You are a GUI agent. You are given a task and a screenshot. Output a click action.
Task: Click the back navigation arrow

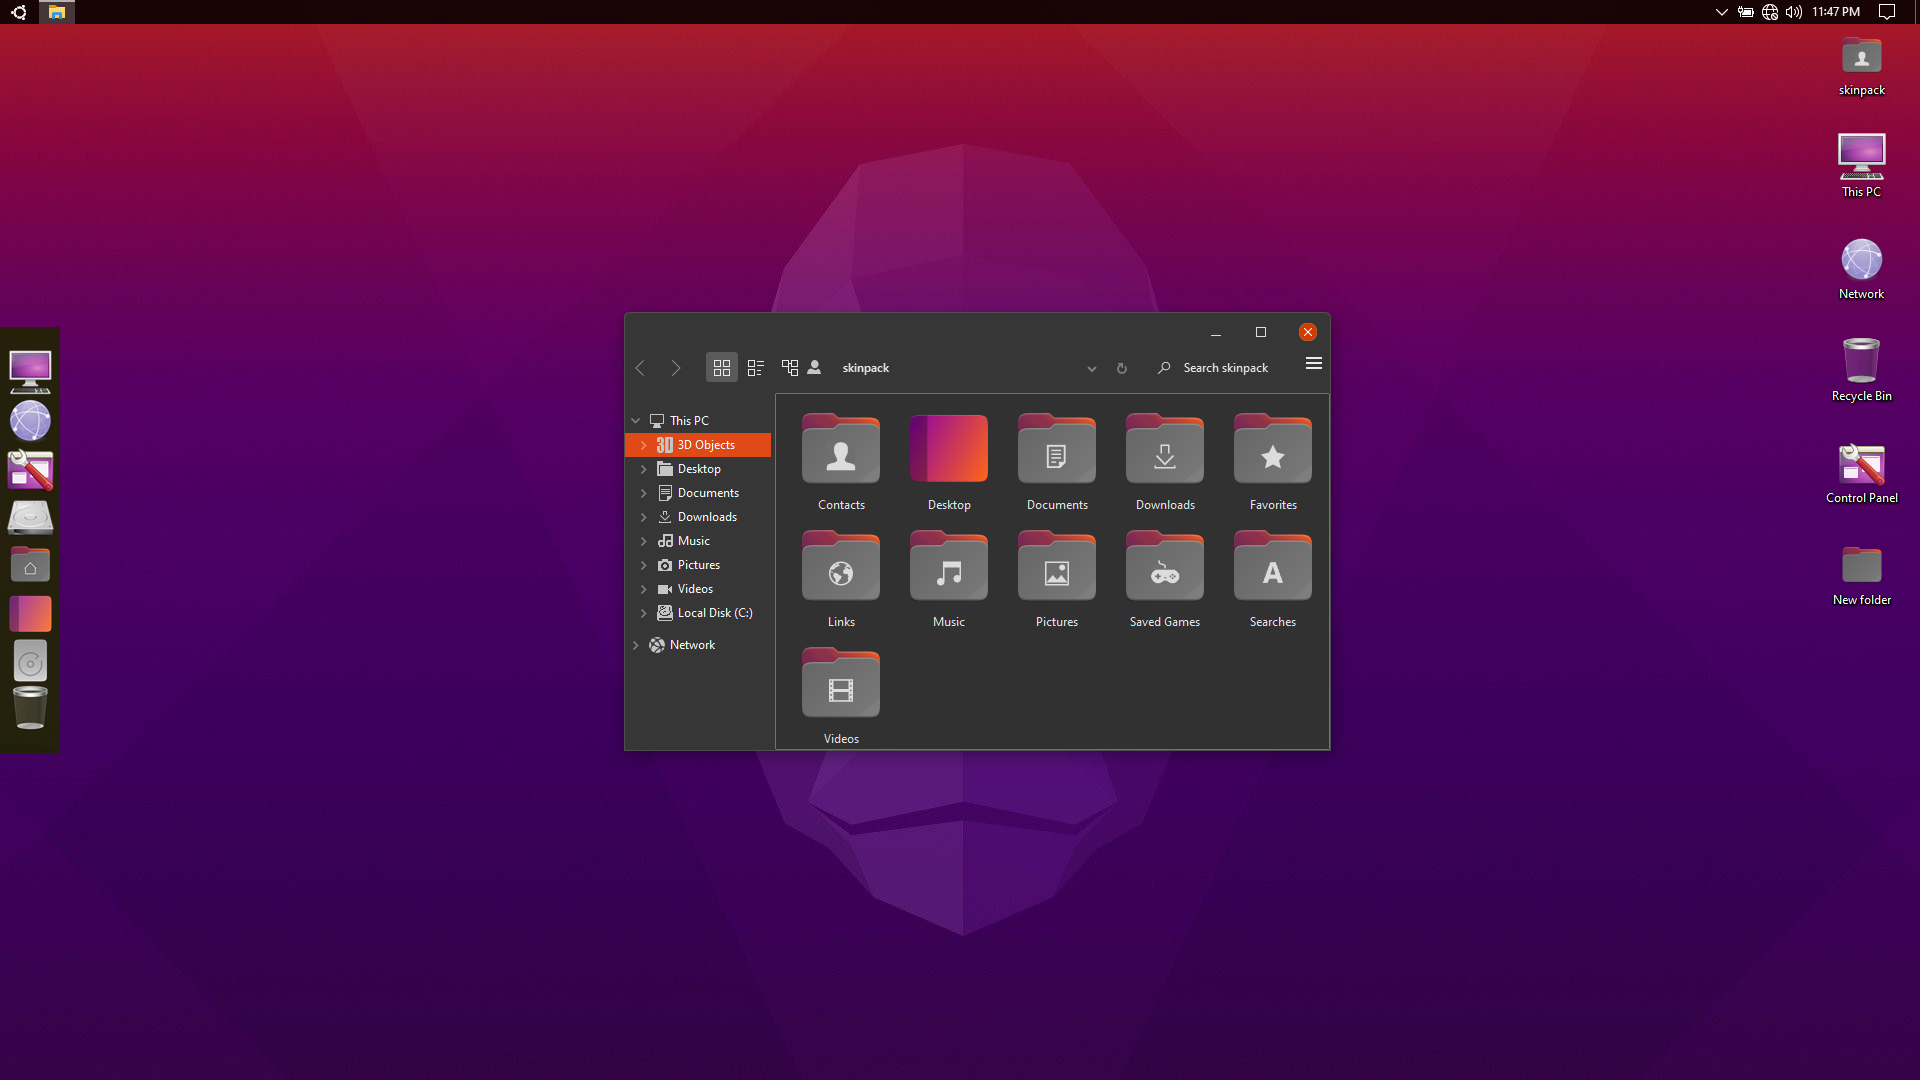click(x=641, y=368)
